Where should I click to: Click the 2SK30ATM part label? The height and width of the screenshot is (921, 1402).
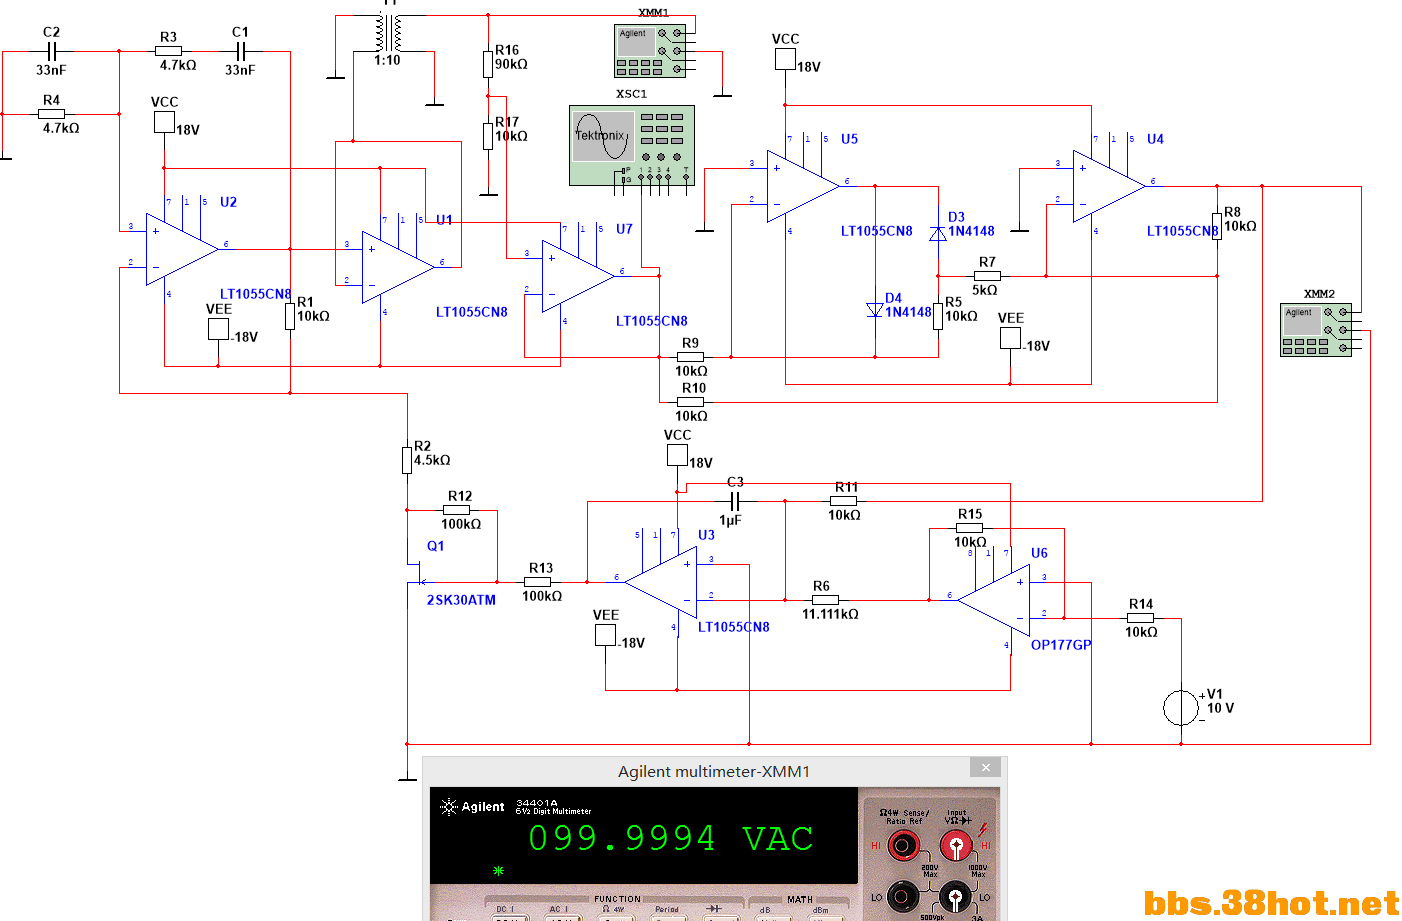click(x=461, y=600)
